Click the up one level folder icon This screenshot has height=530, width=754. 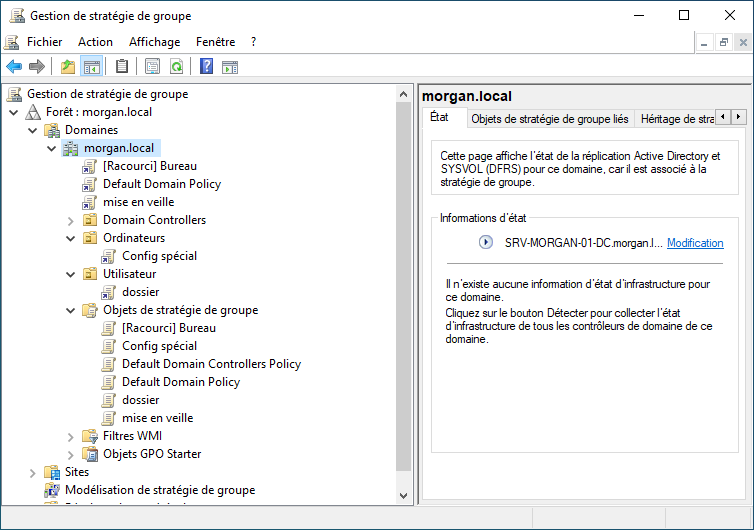click(68, 67)
